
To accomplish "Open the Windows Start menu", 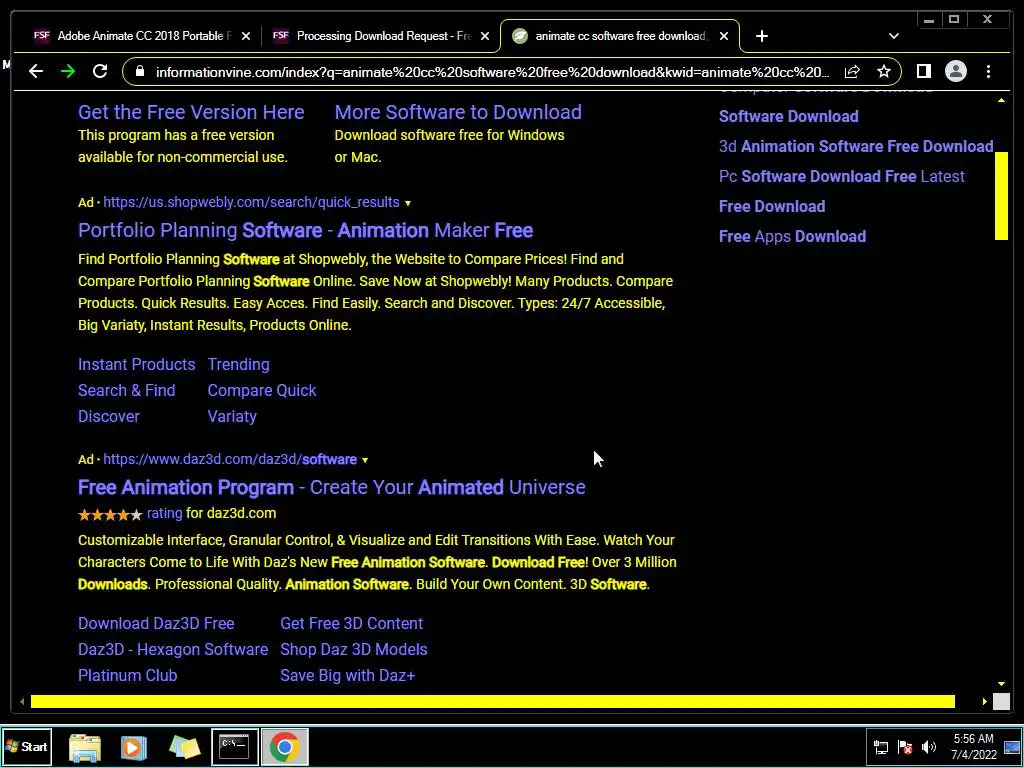I will pyautogui.click(x=26, y=746).
